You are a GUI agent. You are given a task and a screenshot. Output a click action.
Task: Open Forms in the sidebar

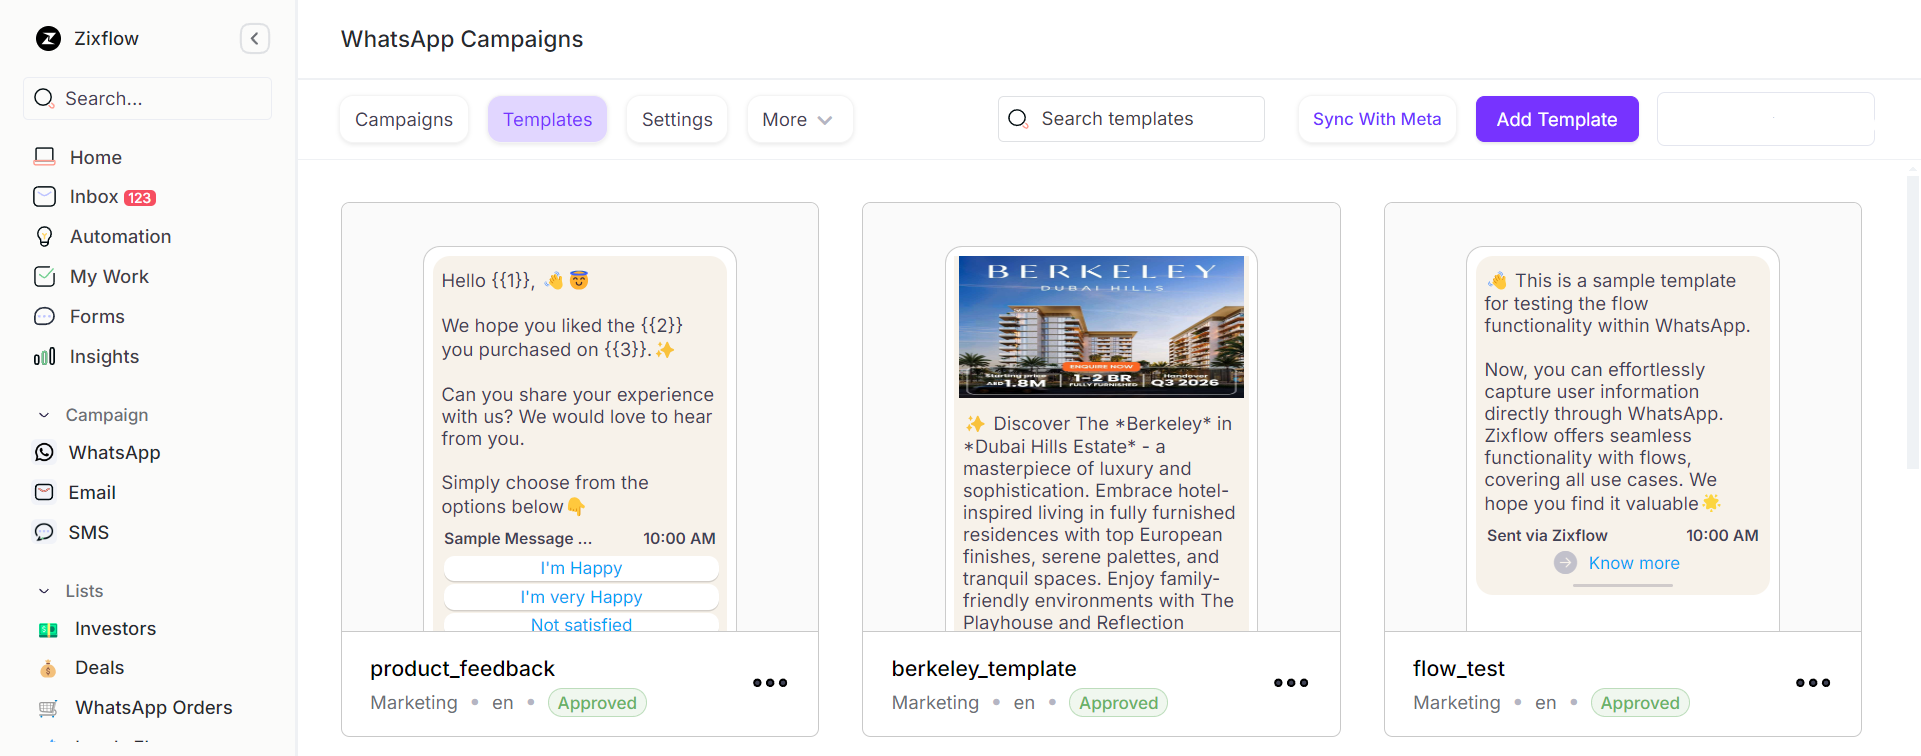(x=97, y=317)
